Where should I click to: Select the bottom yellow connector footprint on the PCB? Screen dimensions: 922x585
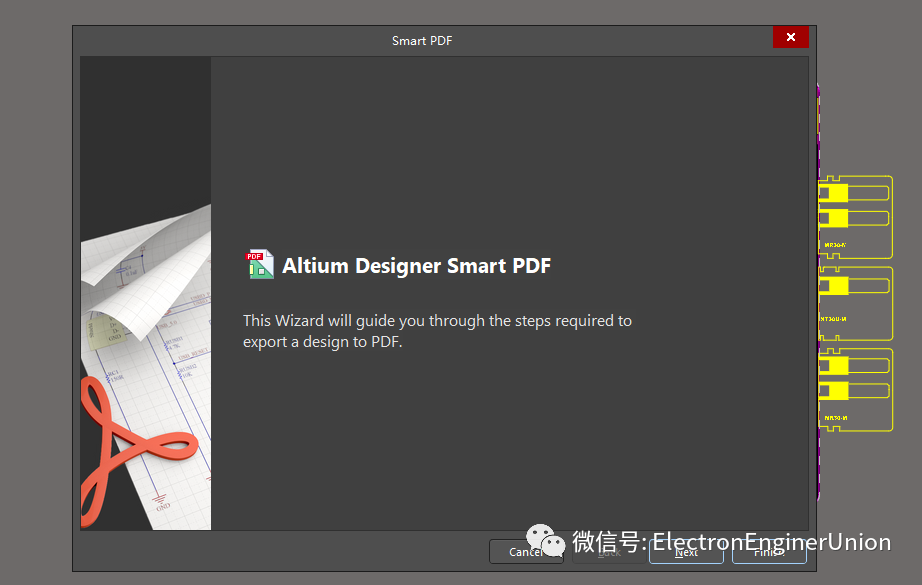854,390
